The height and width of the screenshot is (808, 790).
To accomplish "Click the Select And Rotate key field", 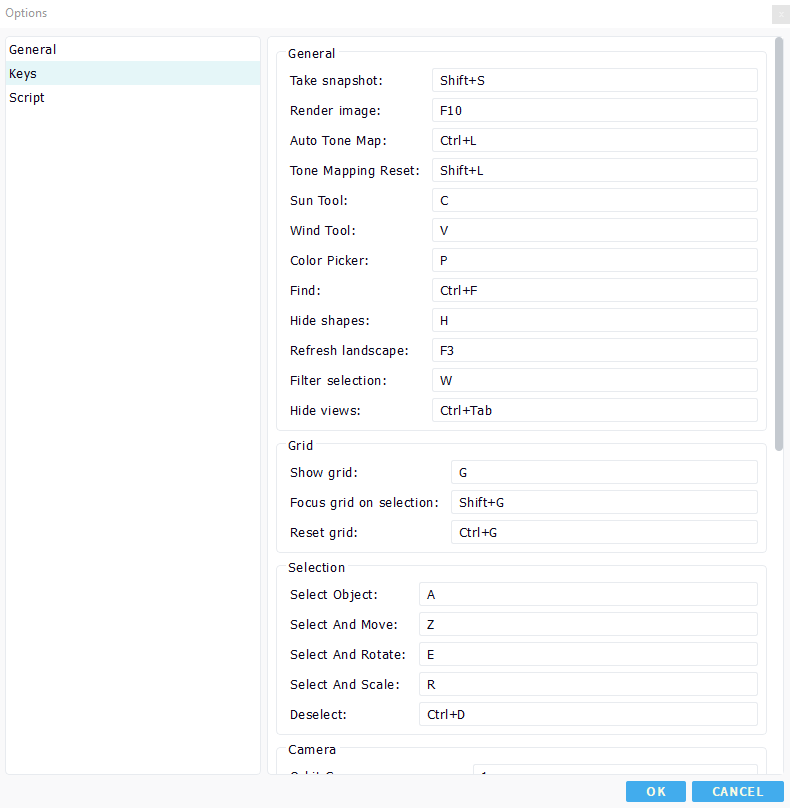I will point(587,655).
